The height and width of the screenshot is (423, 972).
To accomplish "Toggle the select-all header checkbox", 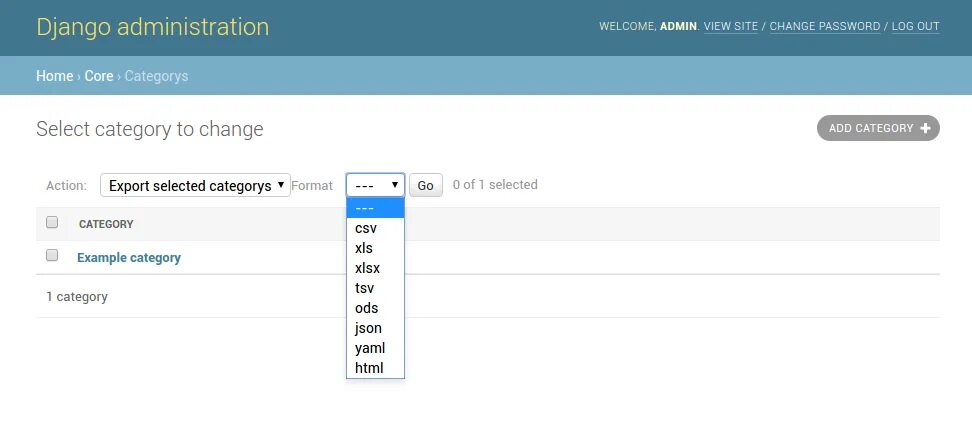I will pyautogui.click(x=52, y=222).
